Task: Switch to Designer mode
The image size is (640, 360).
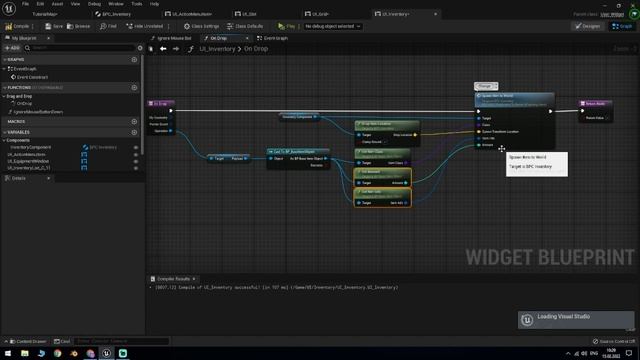Action: [588, 26]
